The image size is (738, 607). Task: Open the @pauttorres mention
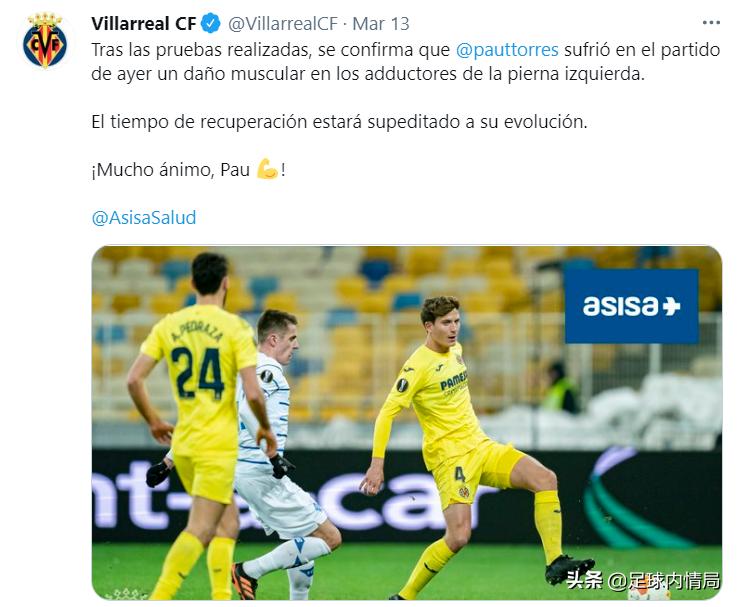[507, 50]
